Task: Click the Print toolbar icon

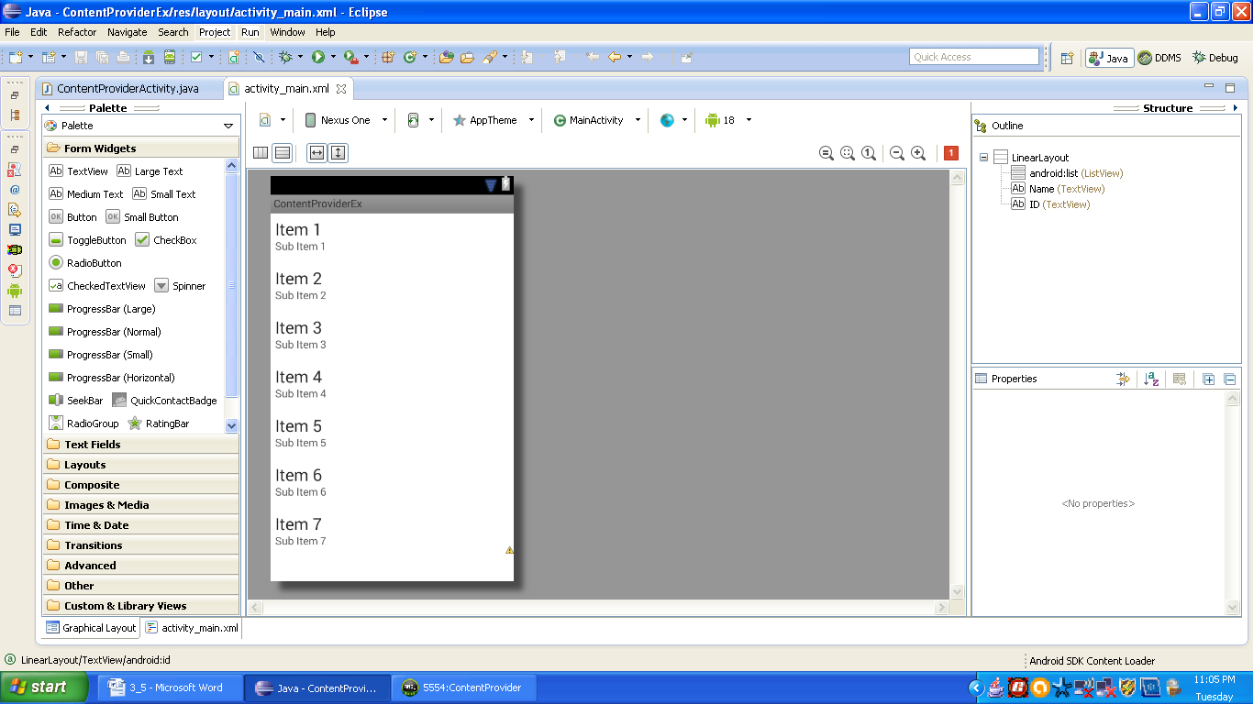Action: click(x=123, y=57)
